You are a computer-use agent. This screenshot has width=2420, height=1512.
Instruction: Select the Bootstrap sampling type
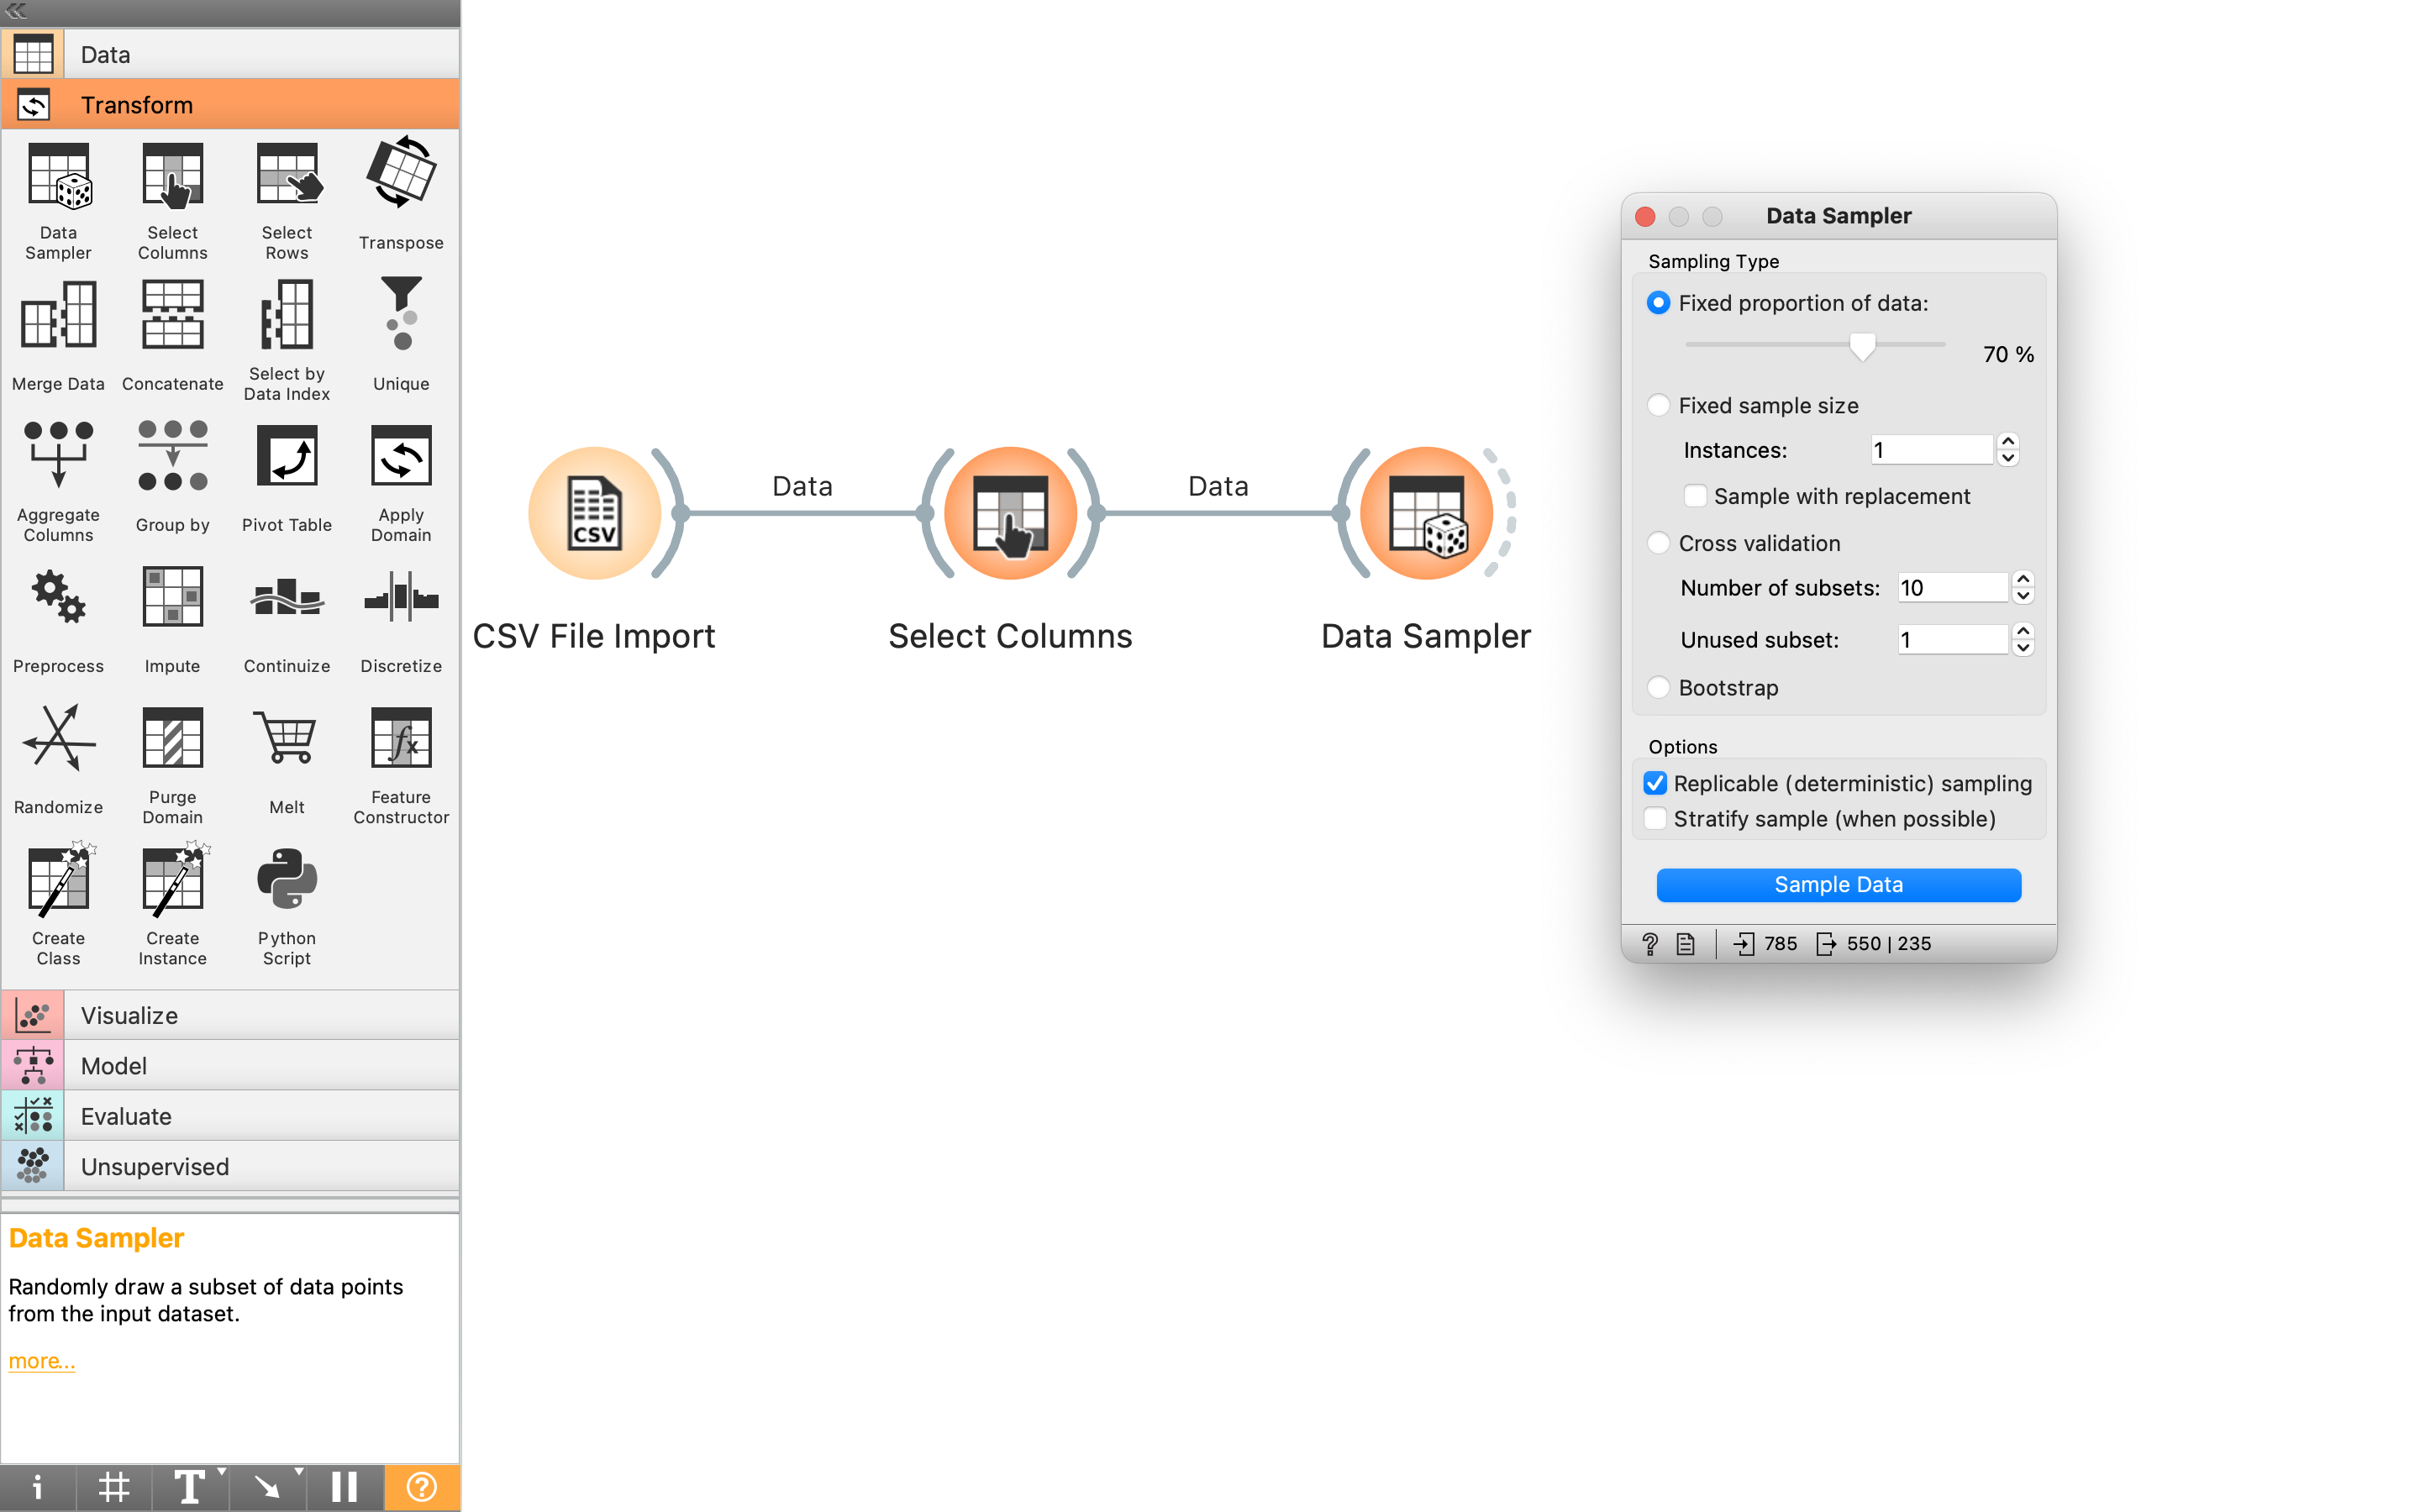click(x=1659, y=687)
